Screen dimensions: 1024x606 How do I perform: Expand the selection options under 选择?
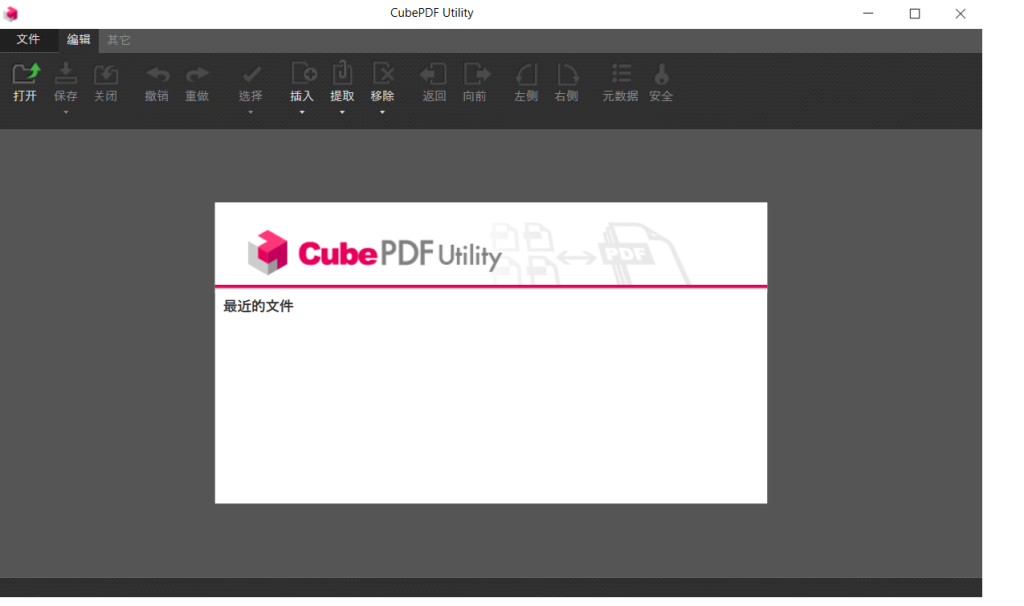point(251,110)
